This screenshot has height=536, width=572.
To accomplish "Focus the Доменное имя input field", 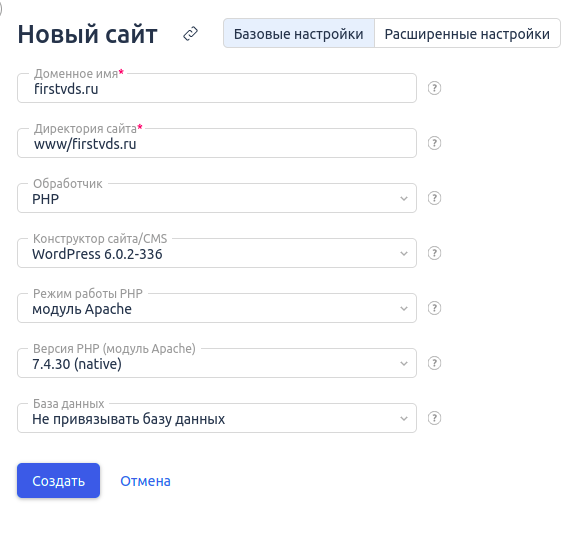I will tap(217, 88).
